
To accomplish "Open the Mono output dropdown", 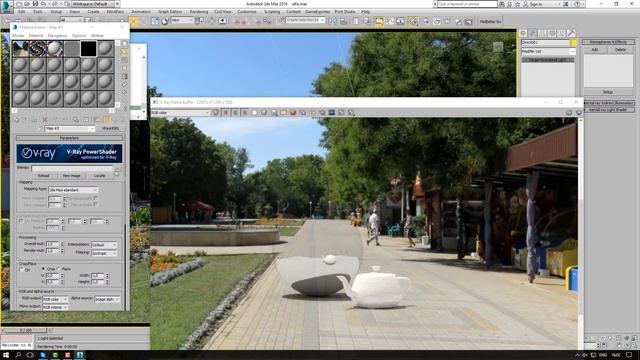I will coord(55,307).
